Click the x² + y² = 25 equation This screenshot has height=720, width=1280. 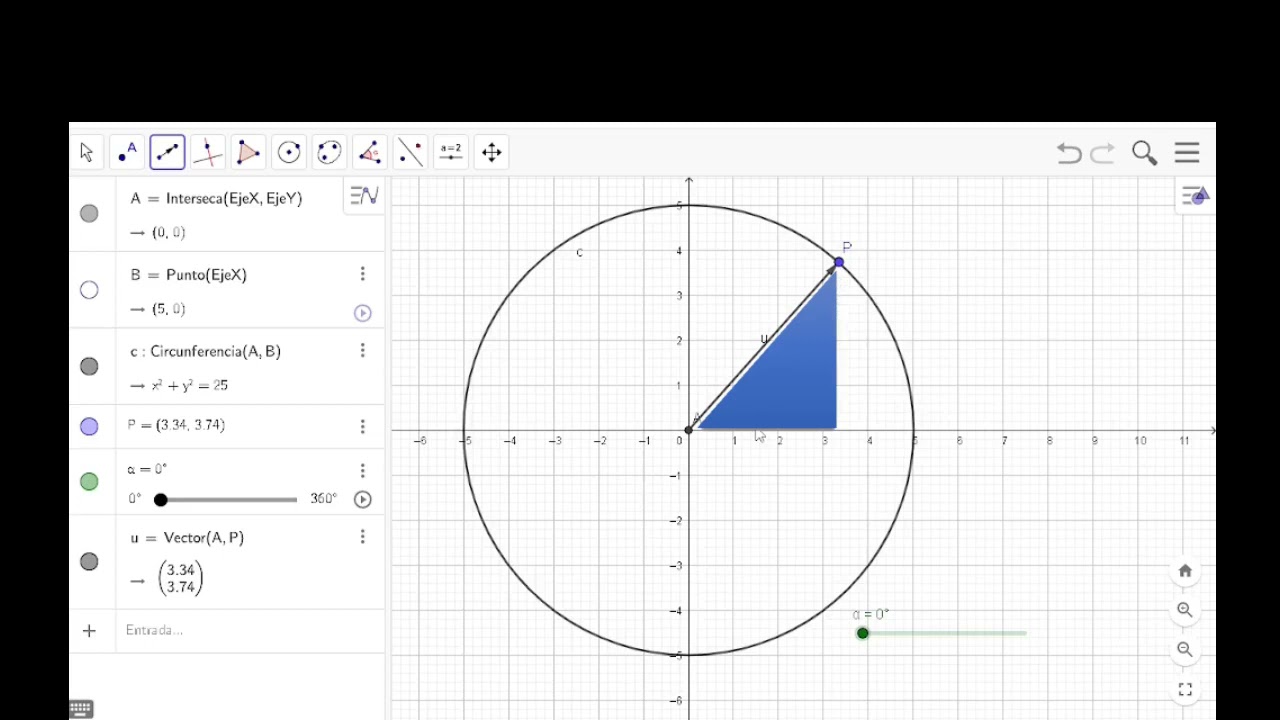click(x=191, y=385)
